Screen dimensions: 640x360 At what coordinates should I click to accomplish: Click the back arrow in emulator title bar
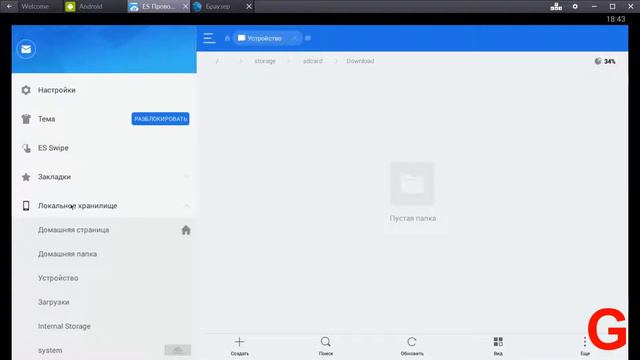(x=9, y=7)
